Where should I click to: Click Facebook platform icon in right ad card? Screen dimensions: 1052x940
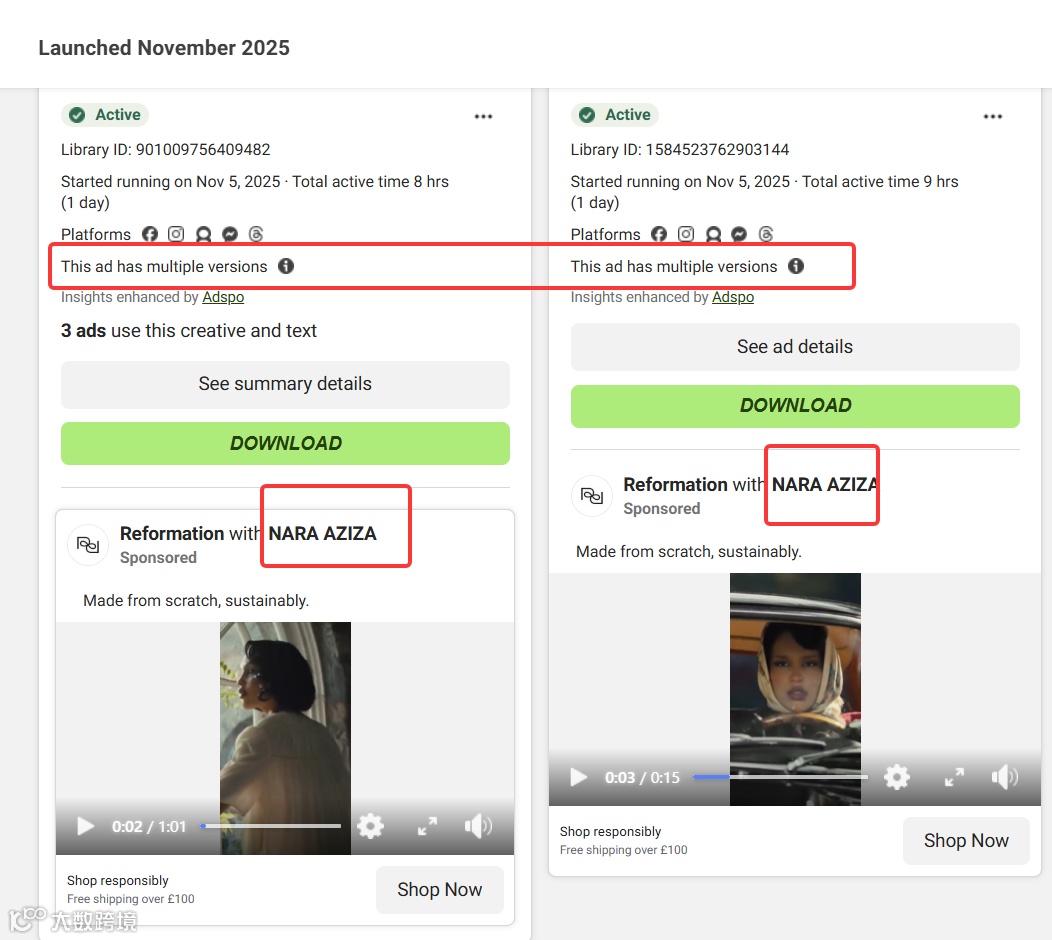(659, 233)
